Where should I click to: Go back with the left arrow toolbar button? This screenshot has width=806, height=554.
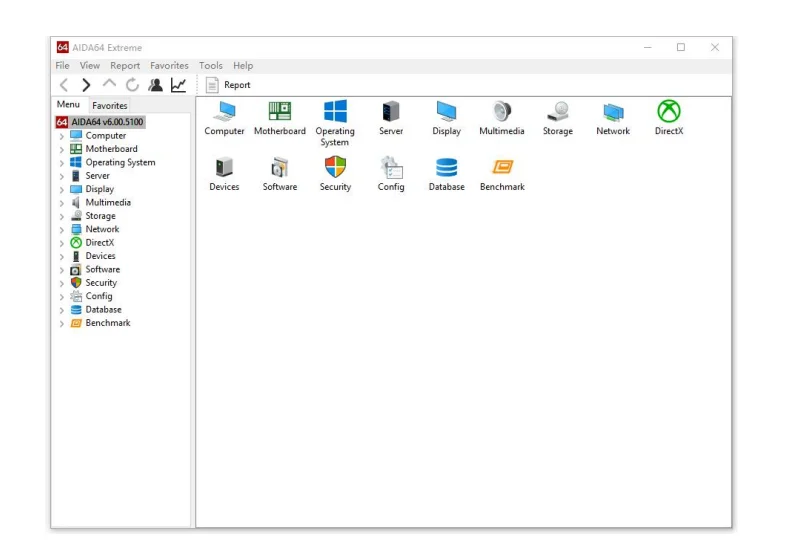point(64,85)
